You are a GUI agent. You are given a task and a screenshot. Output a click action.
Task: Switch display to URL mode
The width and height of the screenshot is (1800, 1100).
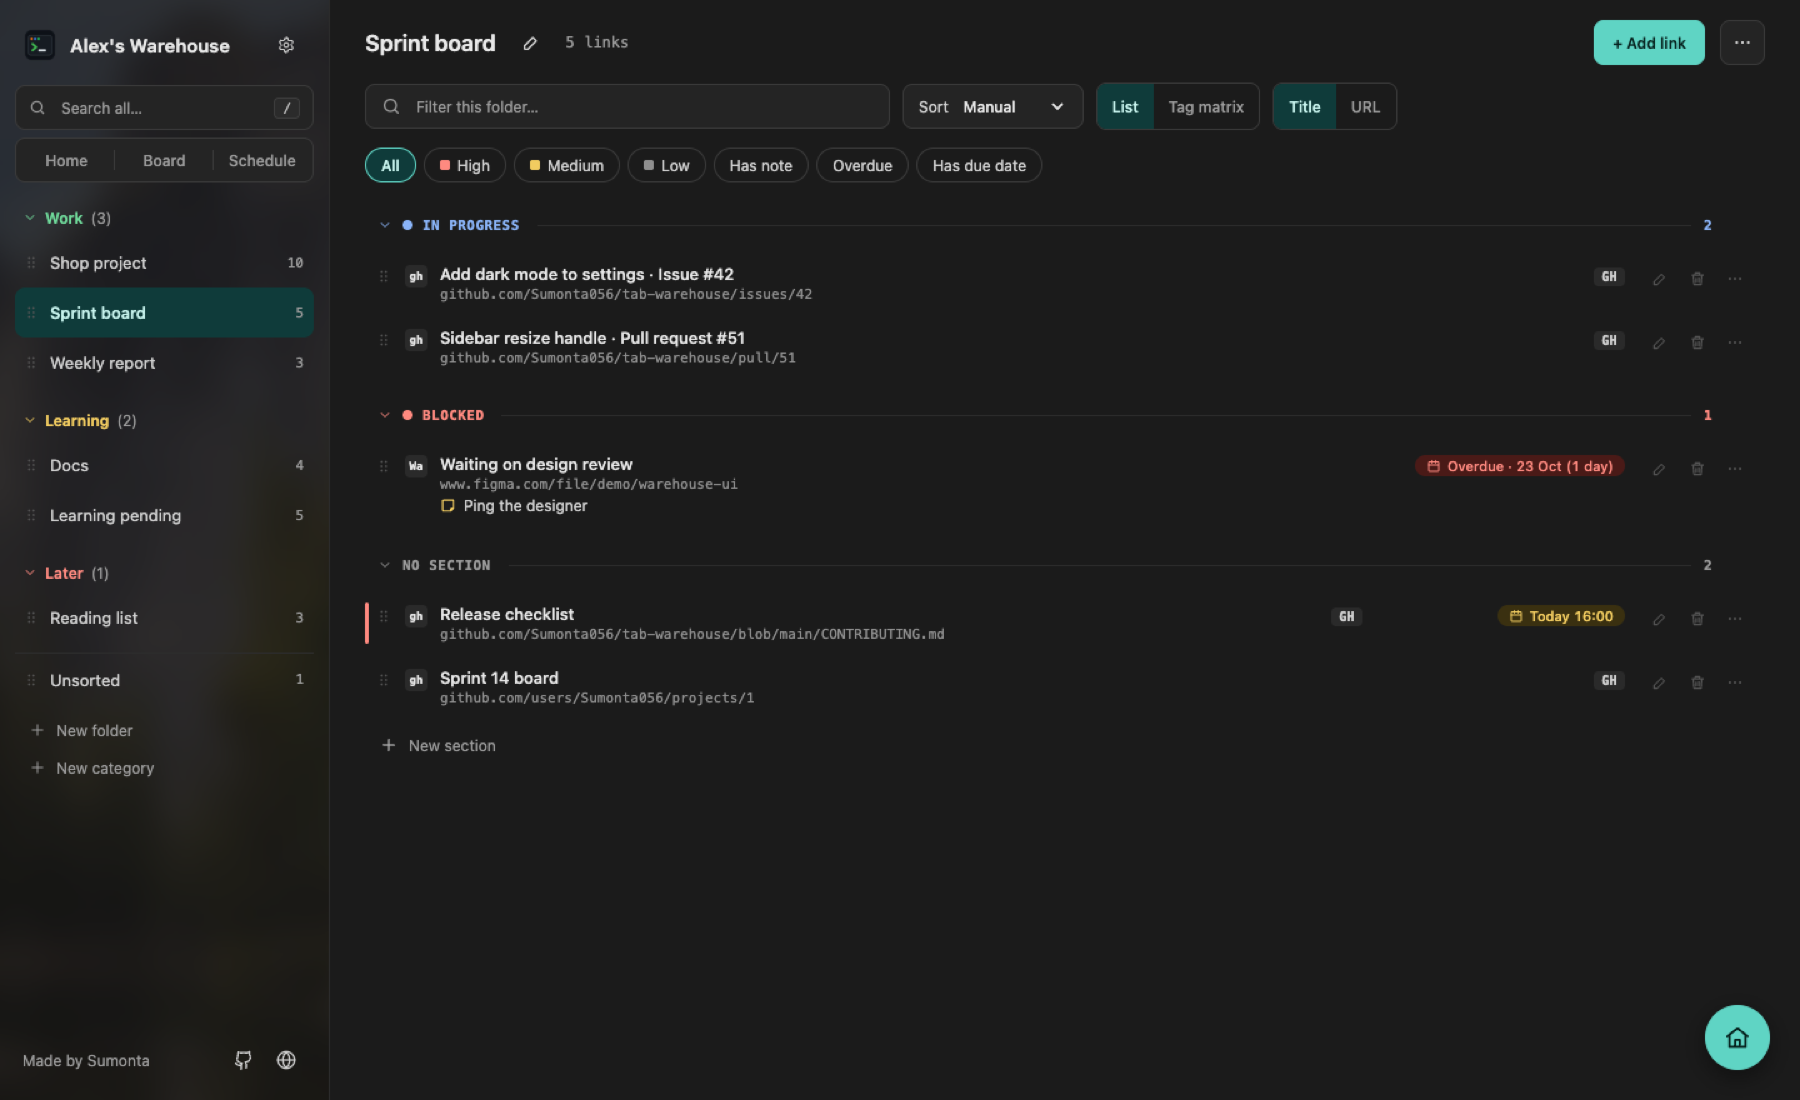tap(1365, 107)
